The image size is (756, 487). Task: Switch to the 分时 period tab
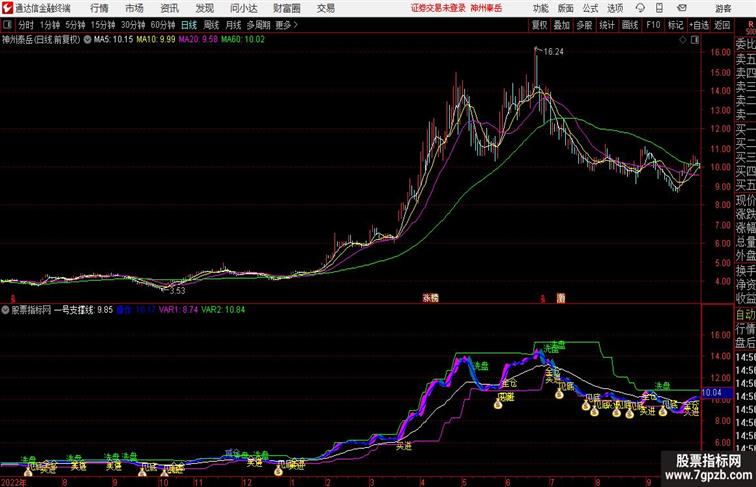[26, 25]
